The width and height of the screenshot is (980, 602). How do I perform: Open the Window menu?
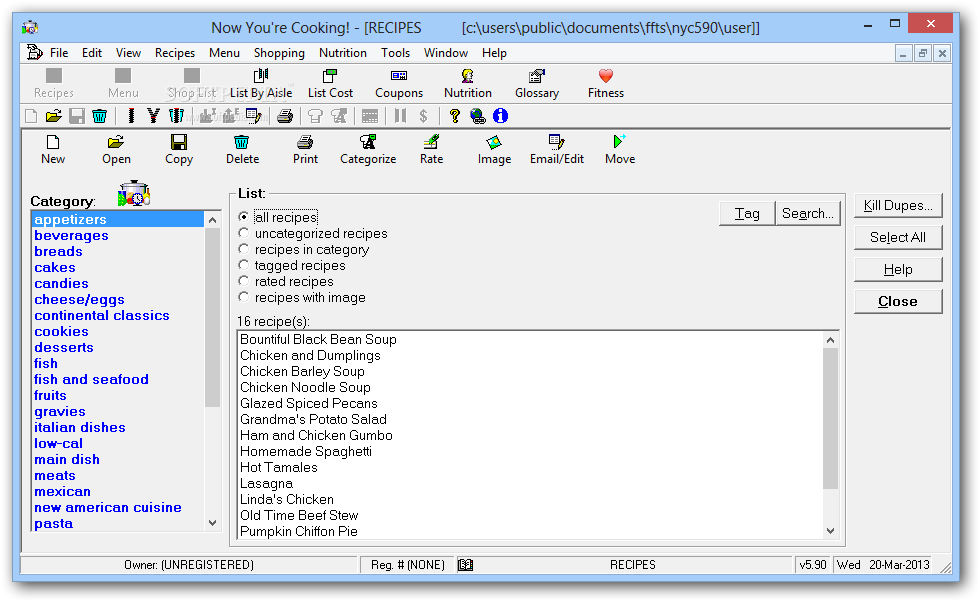coord(446,53)
